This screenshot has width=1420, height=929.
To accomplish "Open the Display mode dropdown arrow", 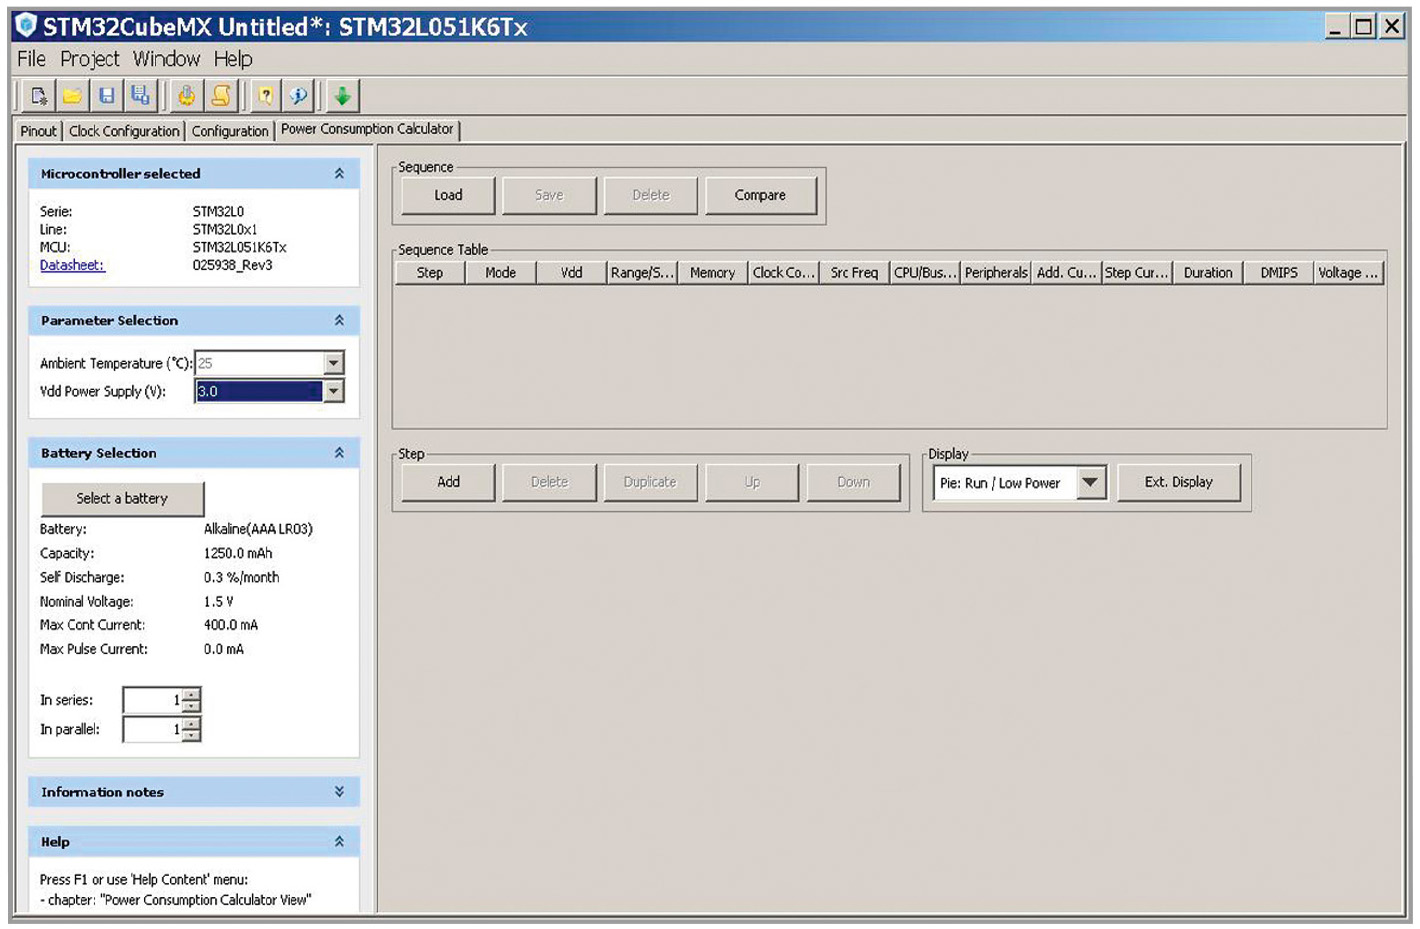I will [1090, 482].
